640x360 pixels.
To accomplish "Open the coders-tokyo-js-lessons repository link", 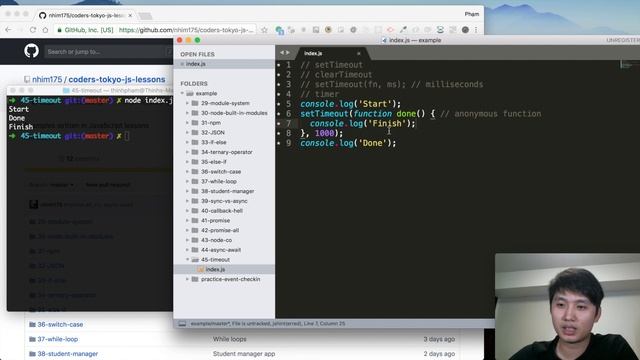I will 117,79.
